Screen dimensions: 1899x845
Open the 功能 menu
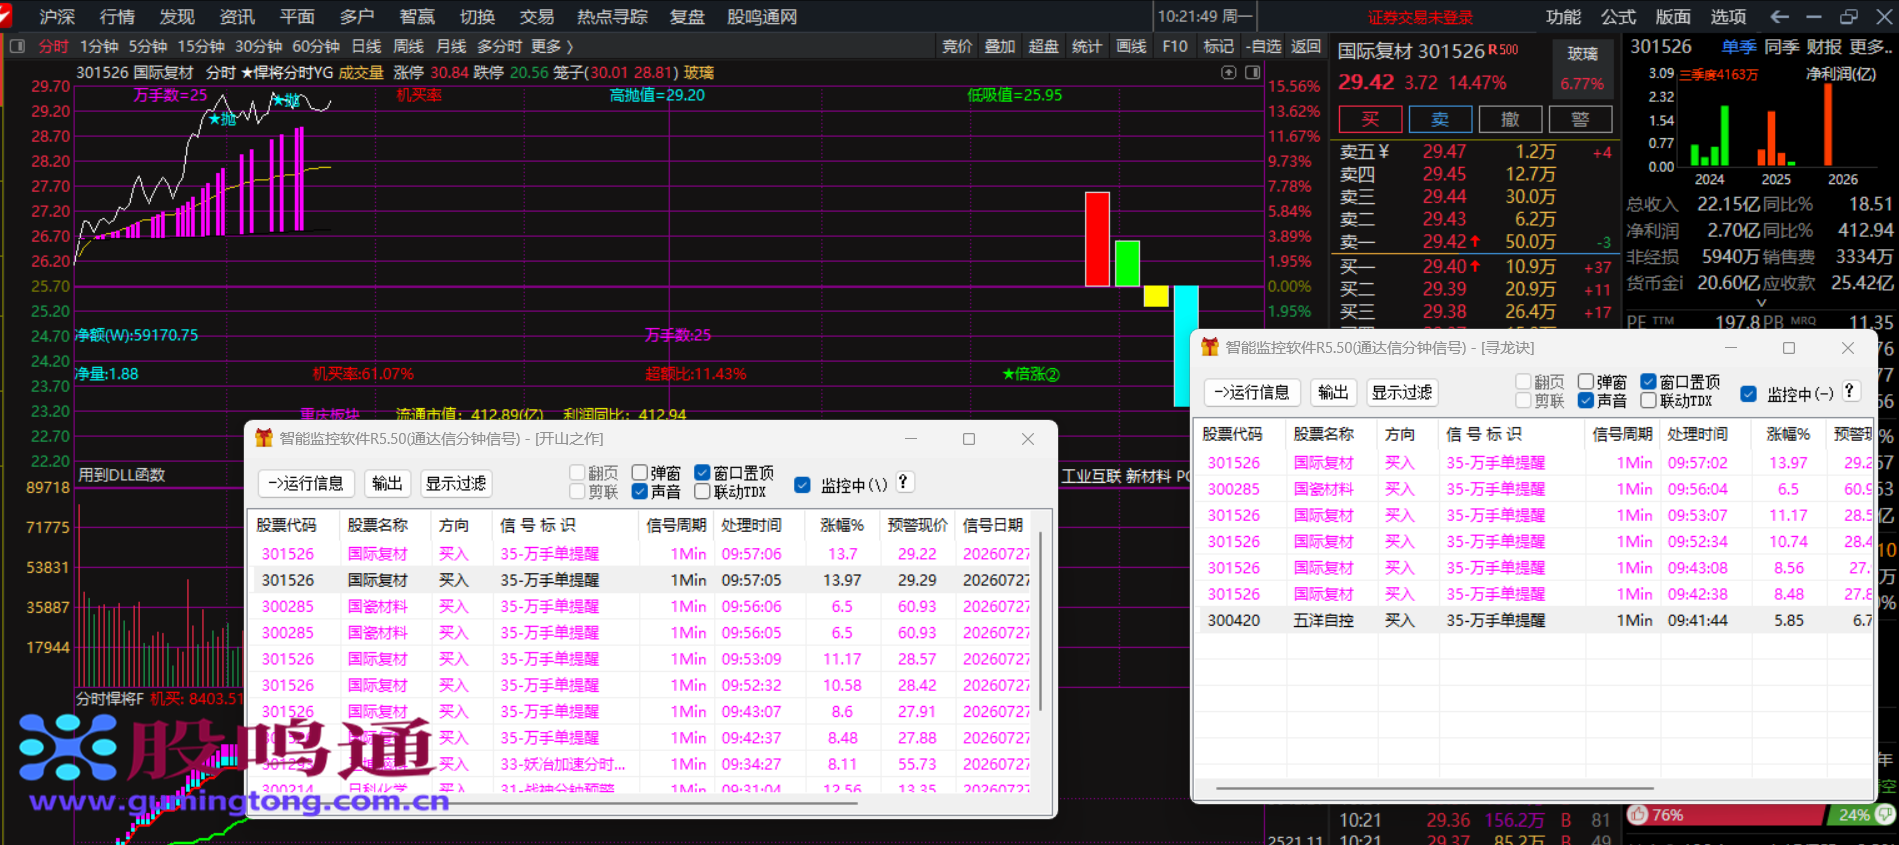tap(1563, 17)
